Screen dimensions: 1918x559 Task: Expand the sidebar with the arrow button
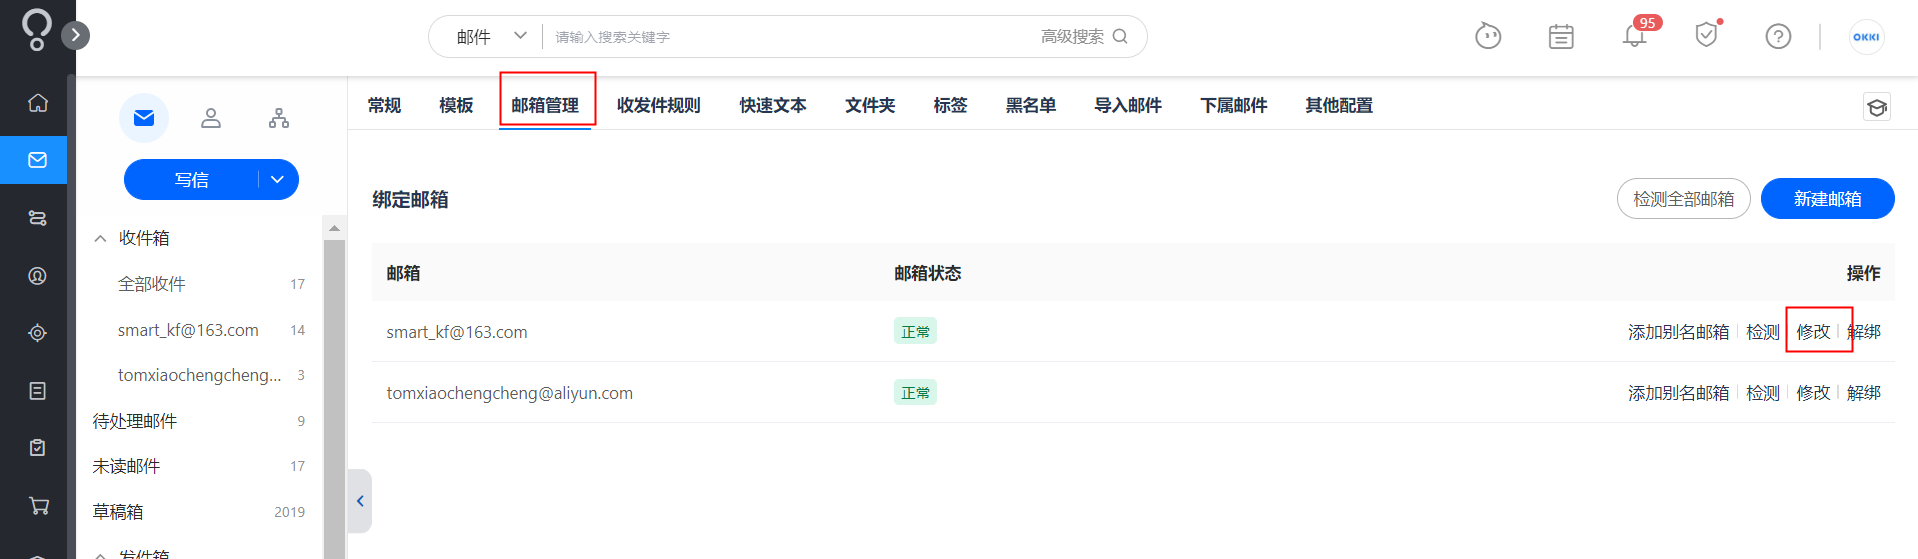[76, 35]
